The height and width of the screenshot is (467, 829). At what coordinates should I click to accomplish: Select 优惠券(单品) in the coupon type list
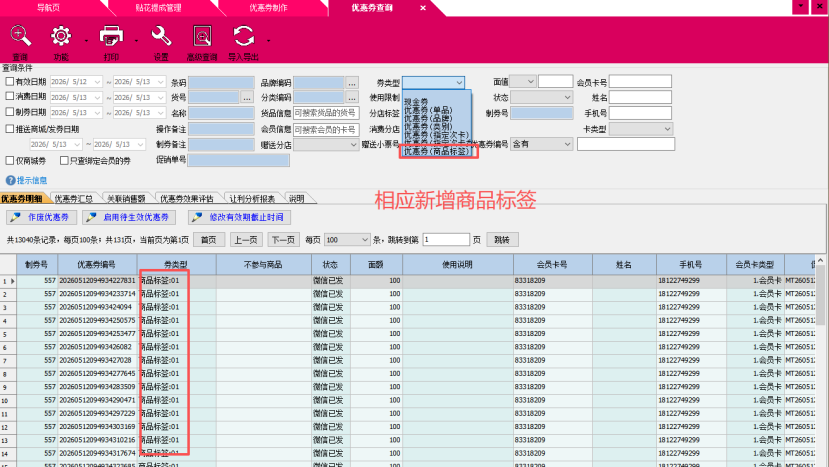point(428,109)
